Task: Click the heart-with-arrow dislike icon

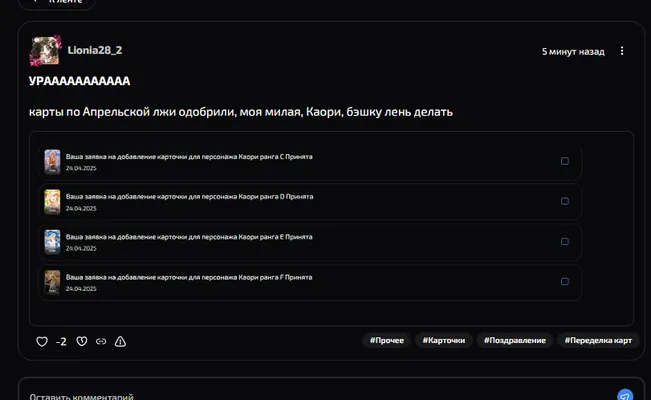Action: tap(82, 341)
